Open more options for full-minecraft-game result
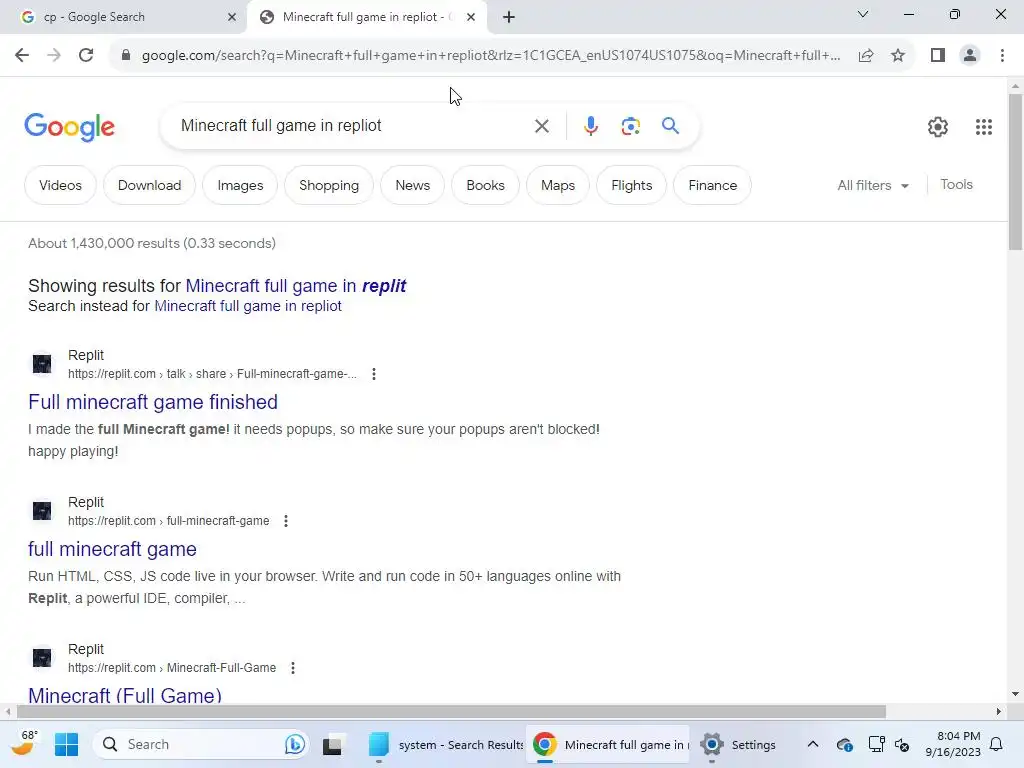Image resolution: width=1024 pixels, height=768 pixels. point(285,521)
